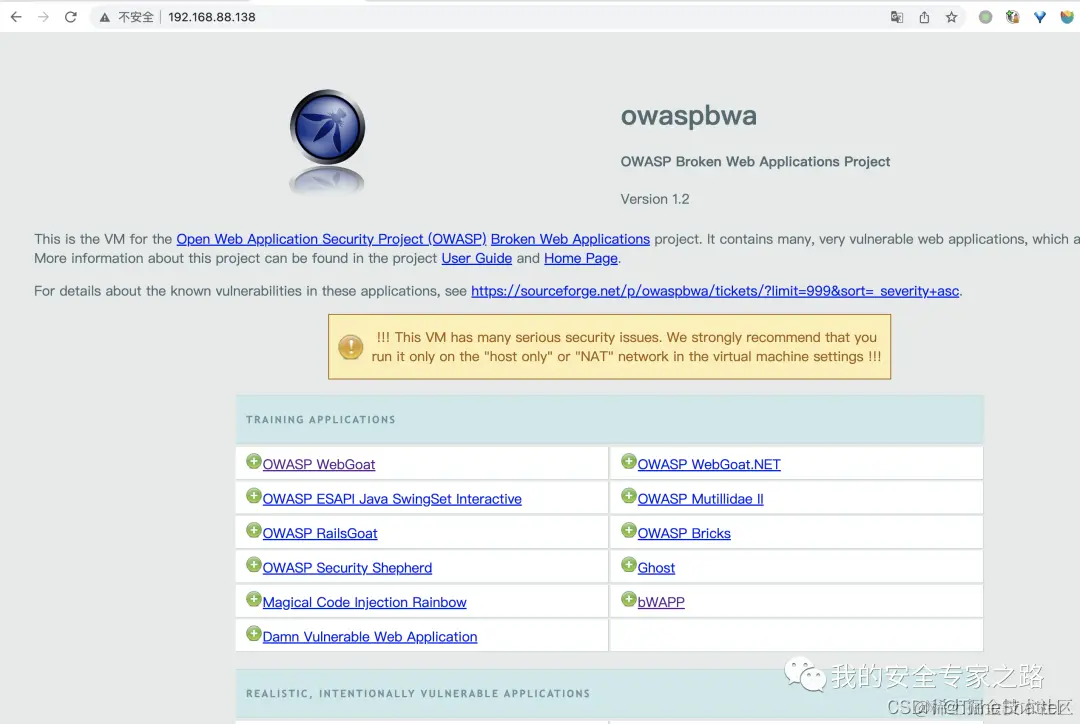Expand plus icon beside Magical Code Injection Rainbow
Viewport: 1080px width, 724px height.
click(x=253, y=599)
